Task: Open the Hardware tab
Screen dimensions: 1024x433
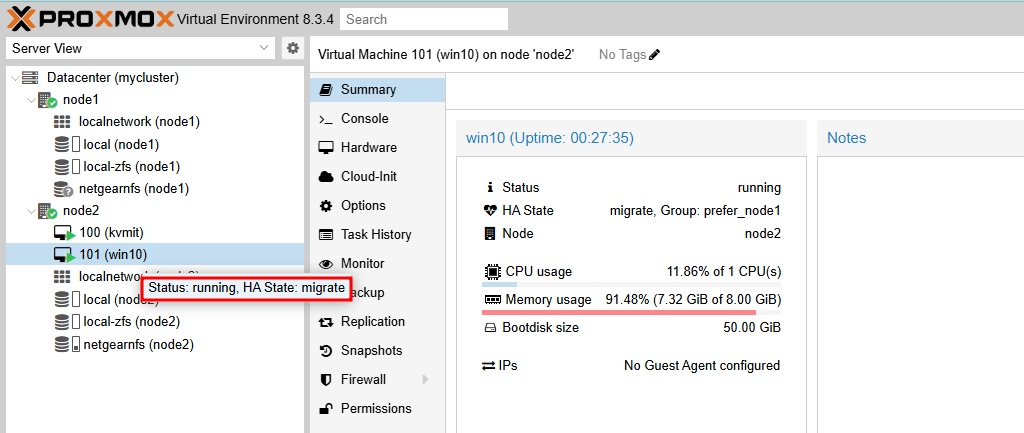Action: coord(377,148)
